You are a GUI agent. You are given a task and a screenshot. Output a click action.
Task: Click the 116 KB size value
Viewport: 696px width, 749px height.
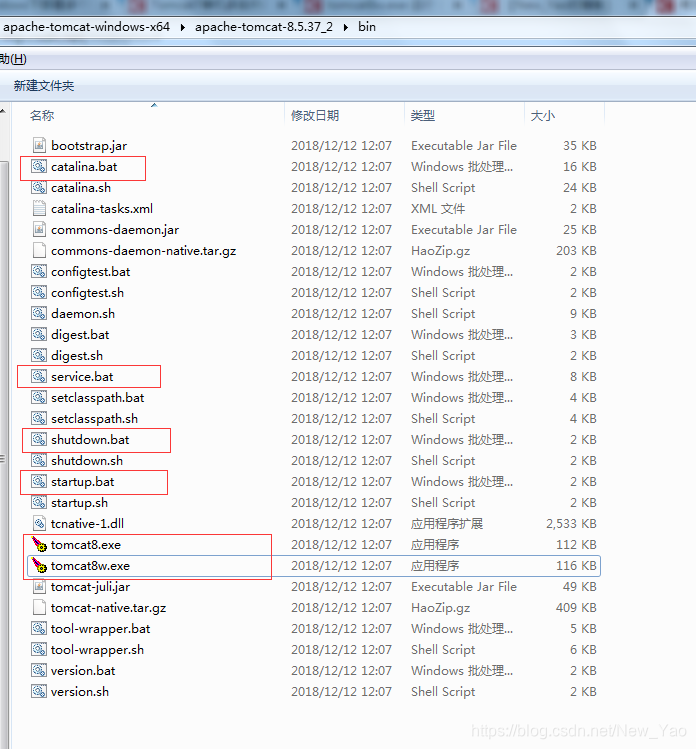pos(577,566)
